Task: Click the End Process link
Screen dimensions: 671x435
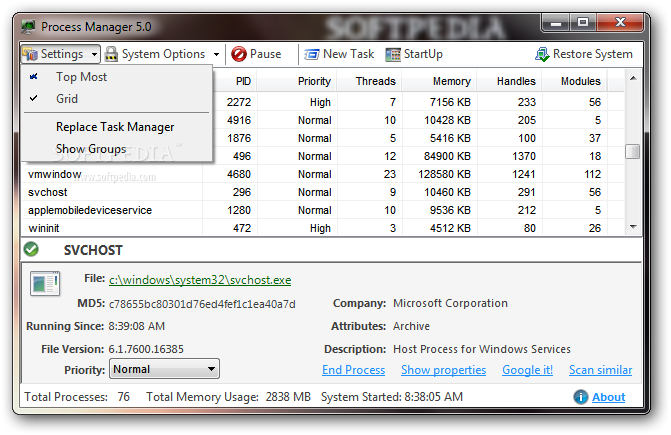Action: point(353,370)
